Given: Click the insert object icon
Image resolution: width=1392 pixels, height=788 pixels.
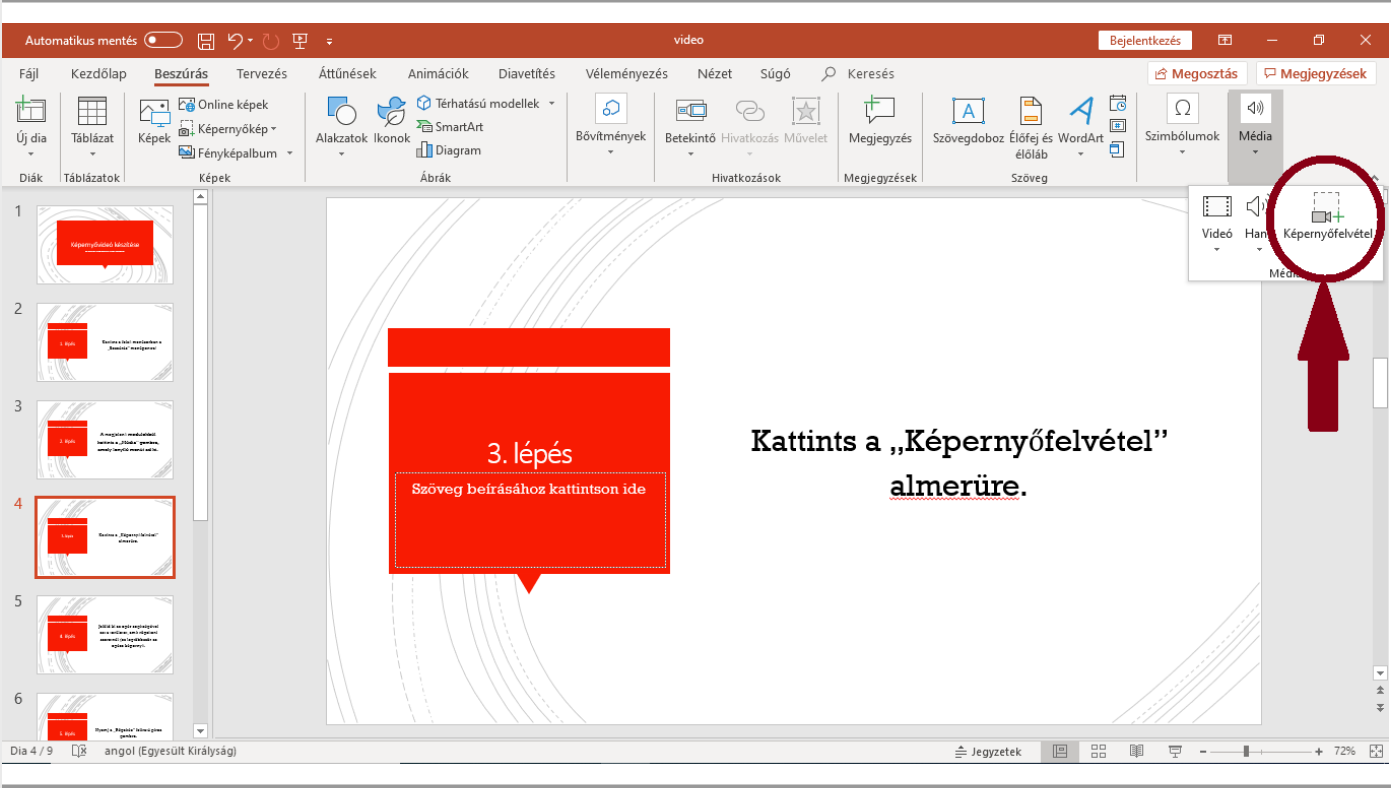Looking at the screenshot, I should (x=1118, y=150).
